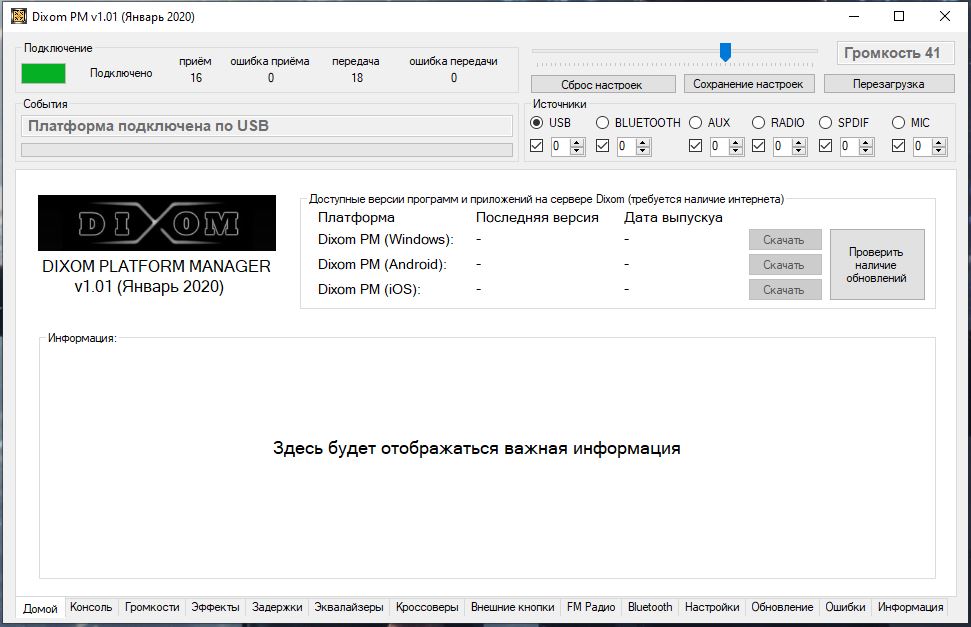
Task: Select the AUX source radio button
Action: pyautogui.click(x=695, y=123)
